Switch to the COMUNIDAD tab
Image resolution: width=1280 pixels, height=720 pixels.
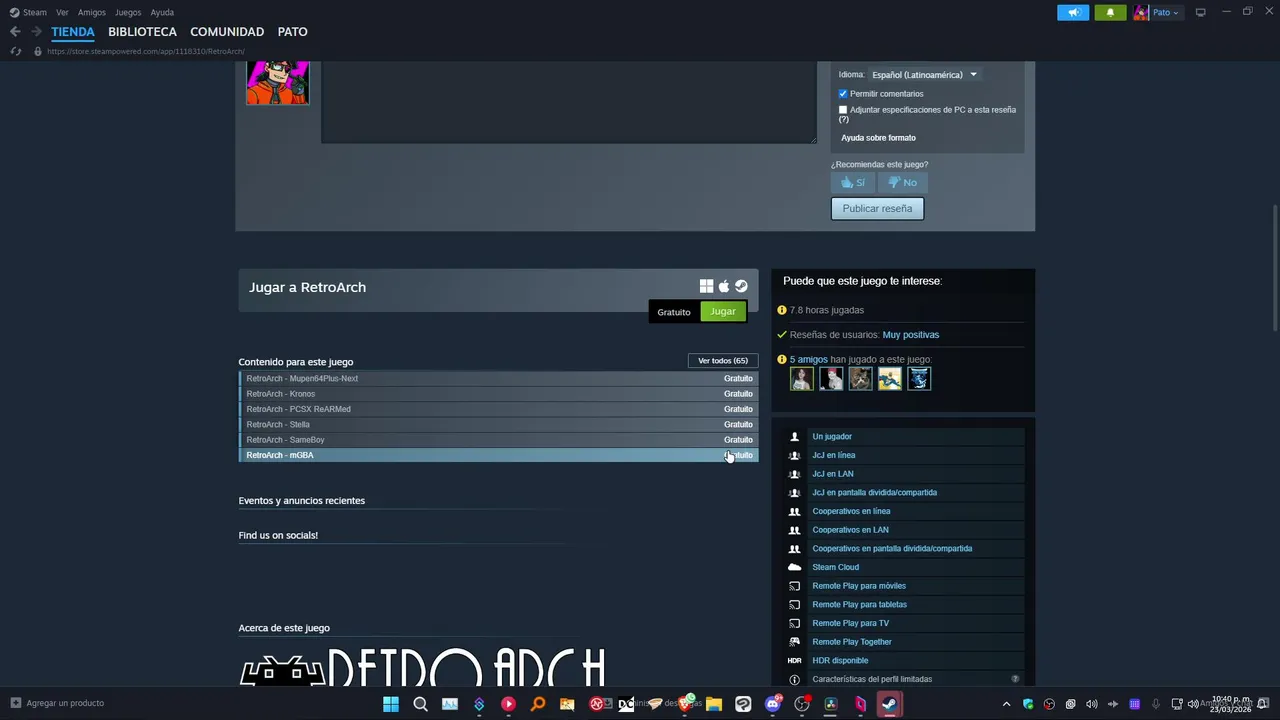(227, 32)
